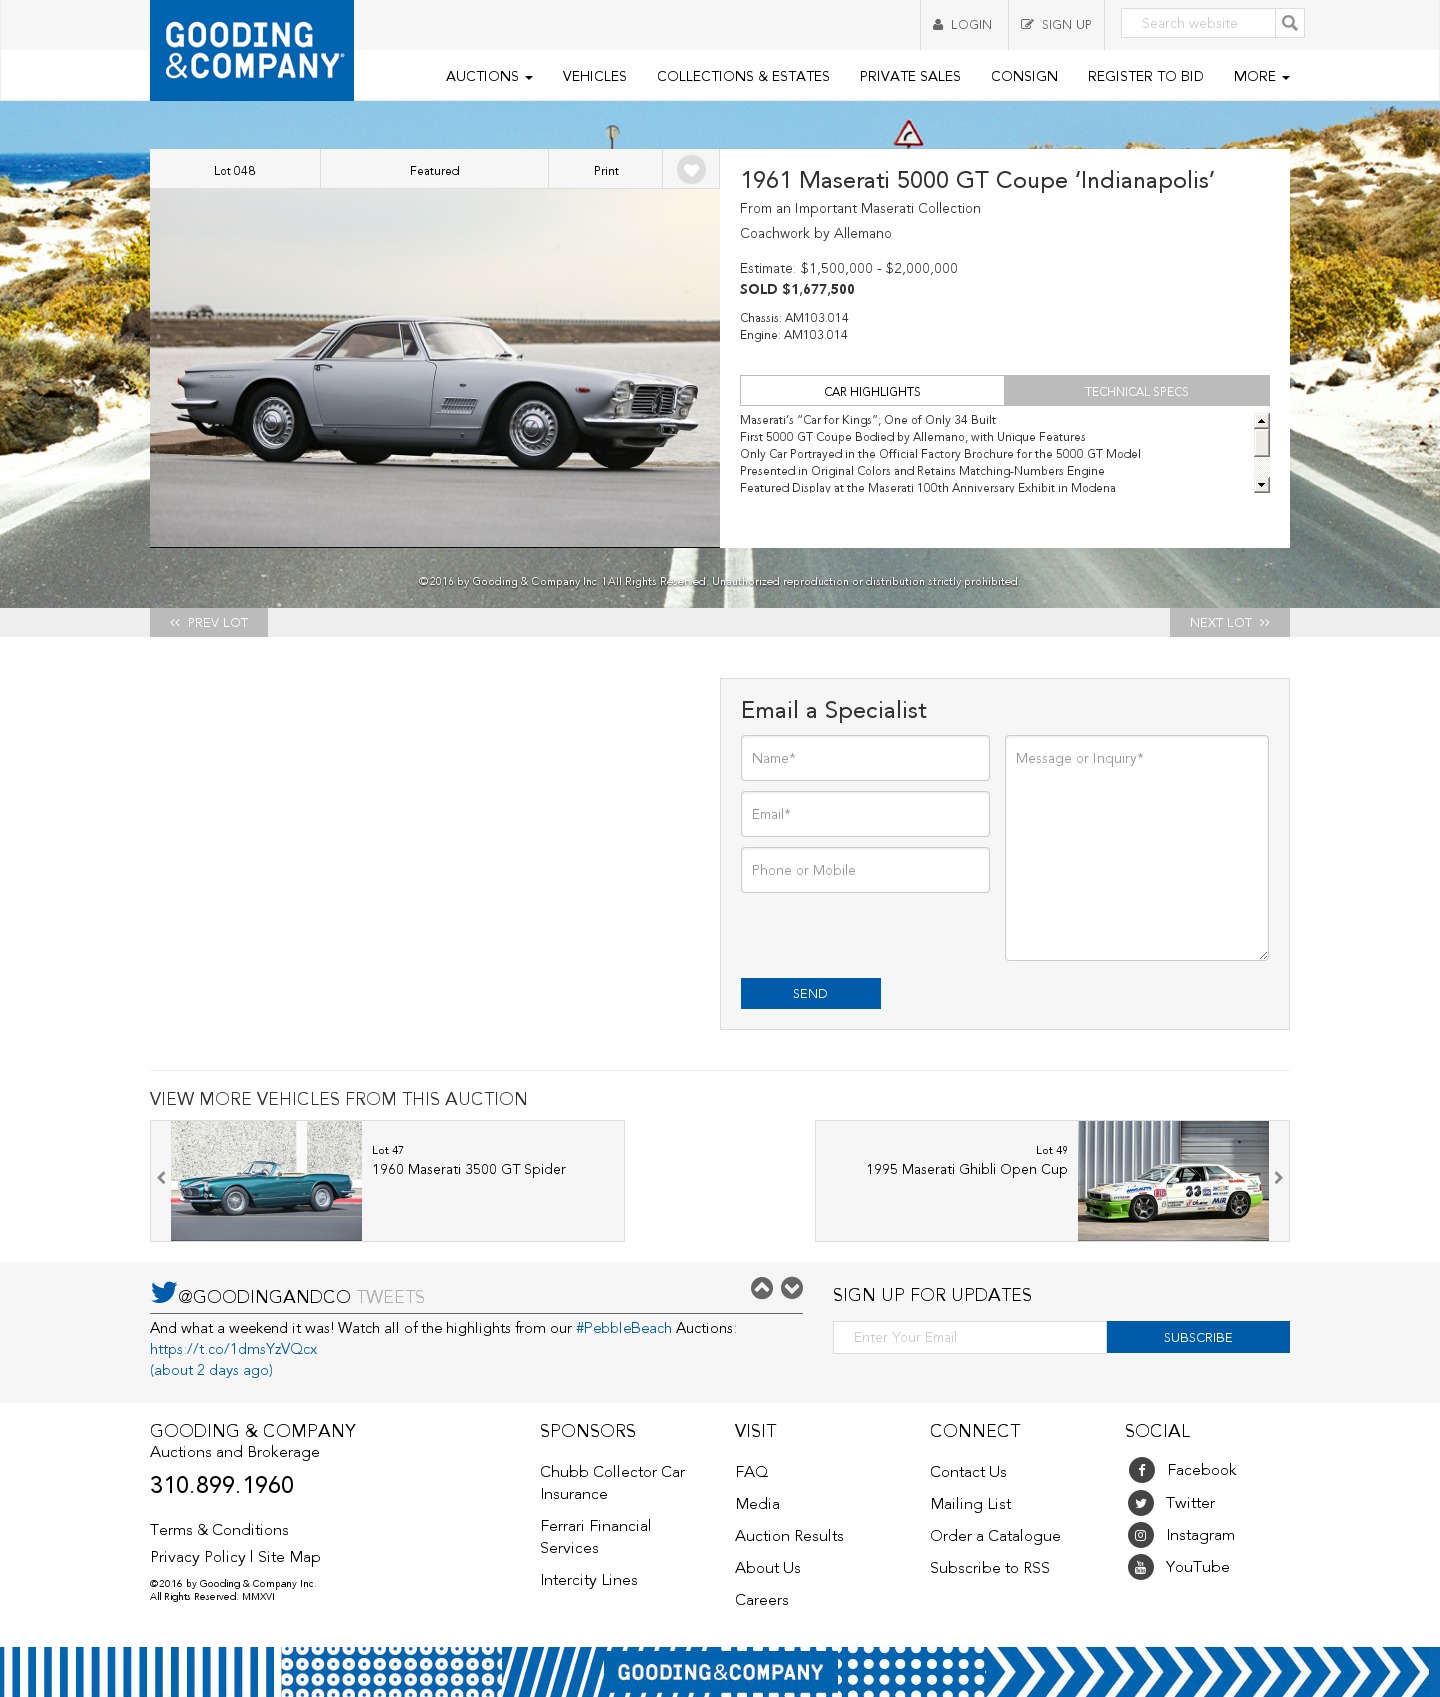This screenshot has height=1697, width=1440.
Task: Open the Site Map link
Action: (x=289, y=1557)
